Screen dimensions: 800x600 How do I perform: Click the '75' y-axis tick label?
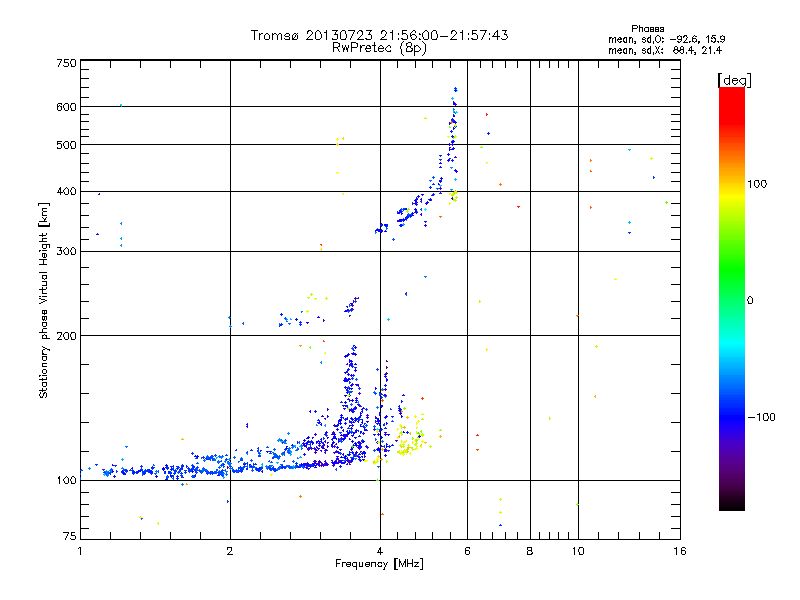(x=70, y=536)
